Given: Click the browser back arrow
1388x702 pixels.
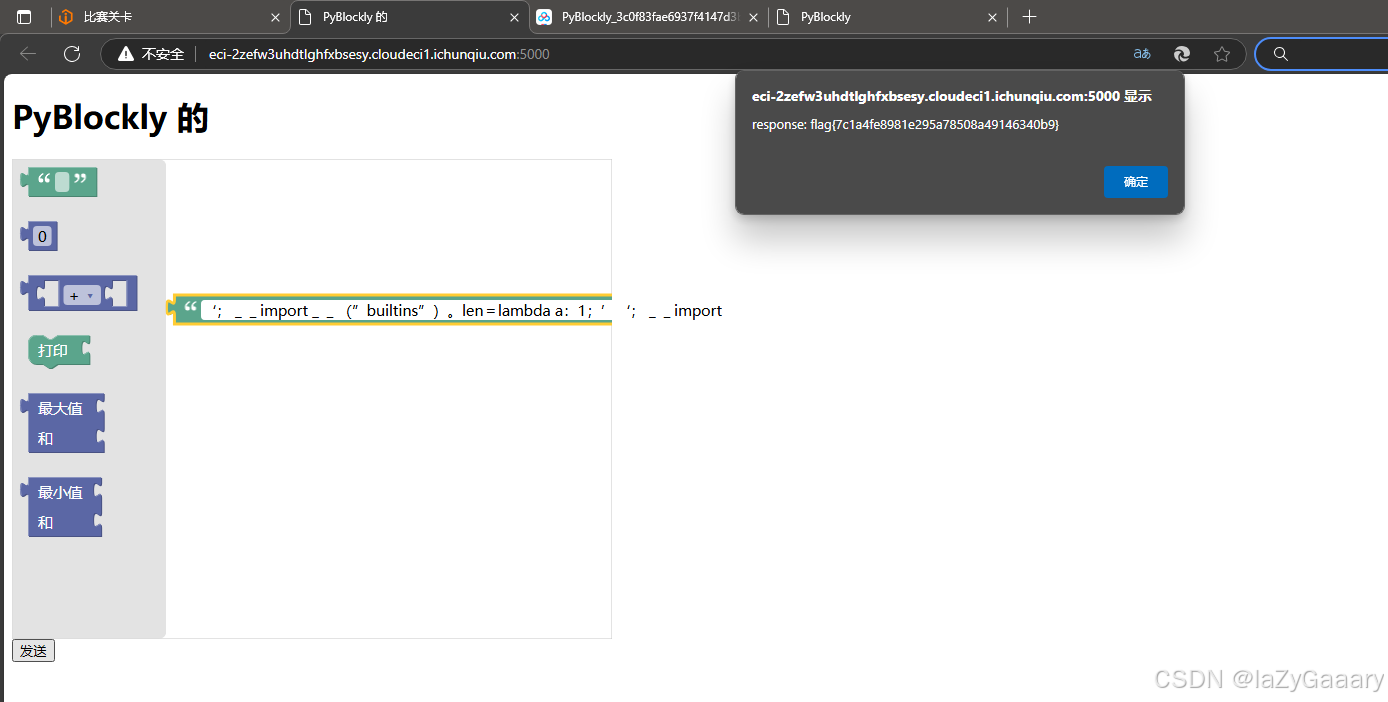Looking at the screenshot, I should [x=28, y=54].
